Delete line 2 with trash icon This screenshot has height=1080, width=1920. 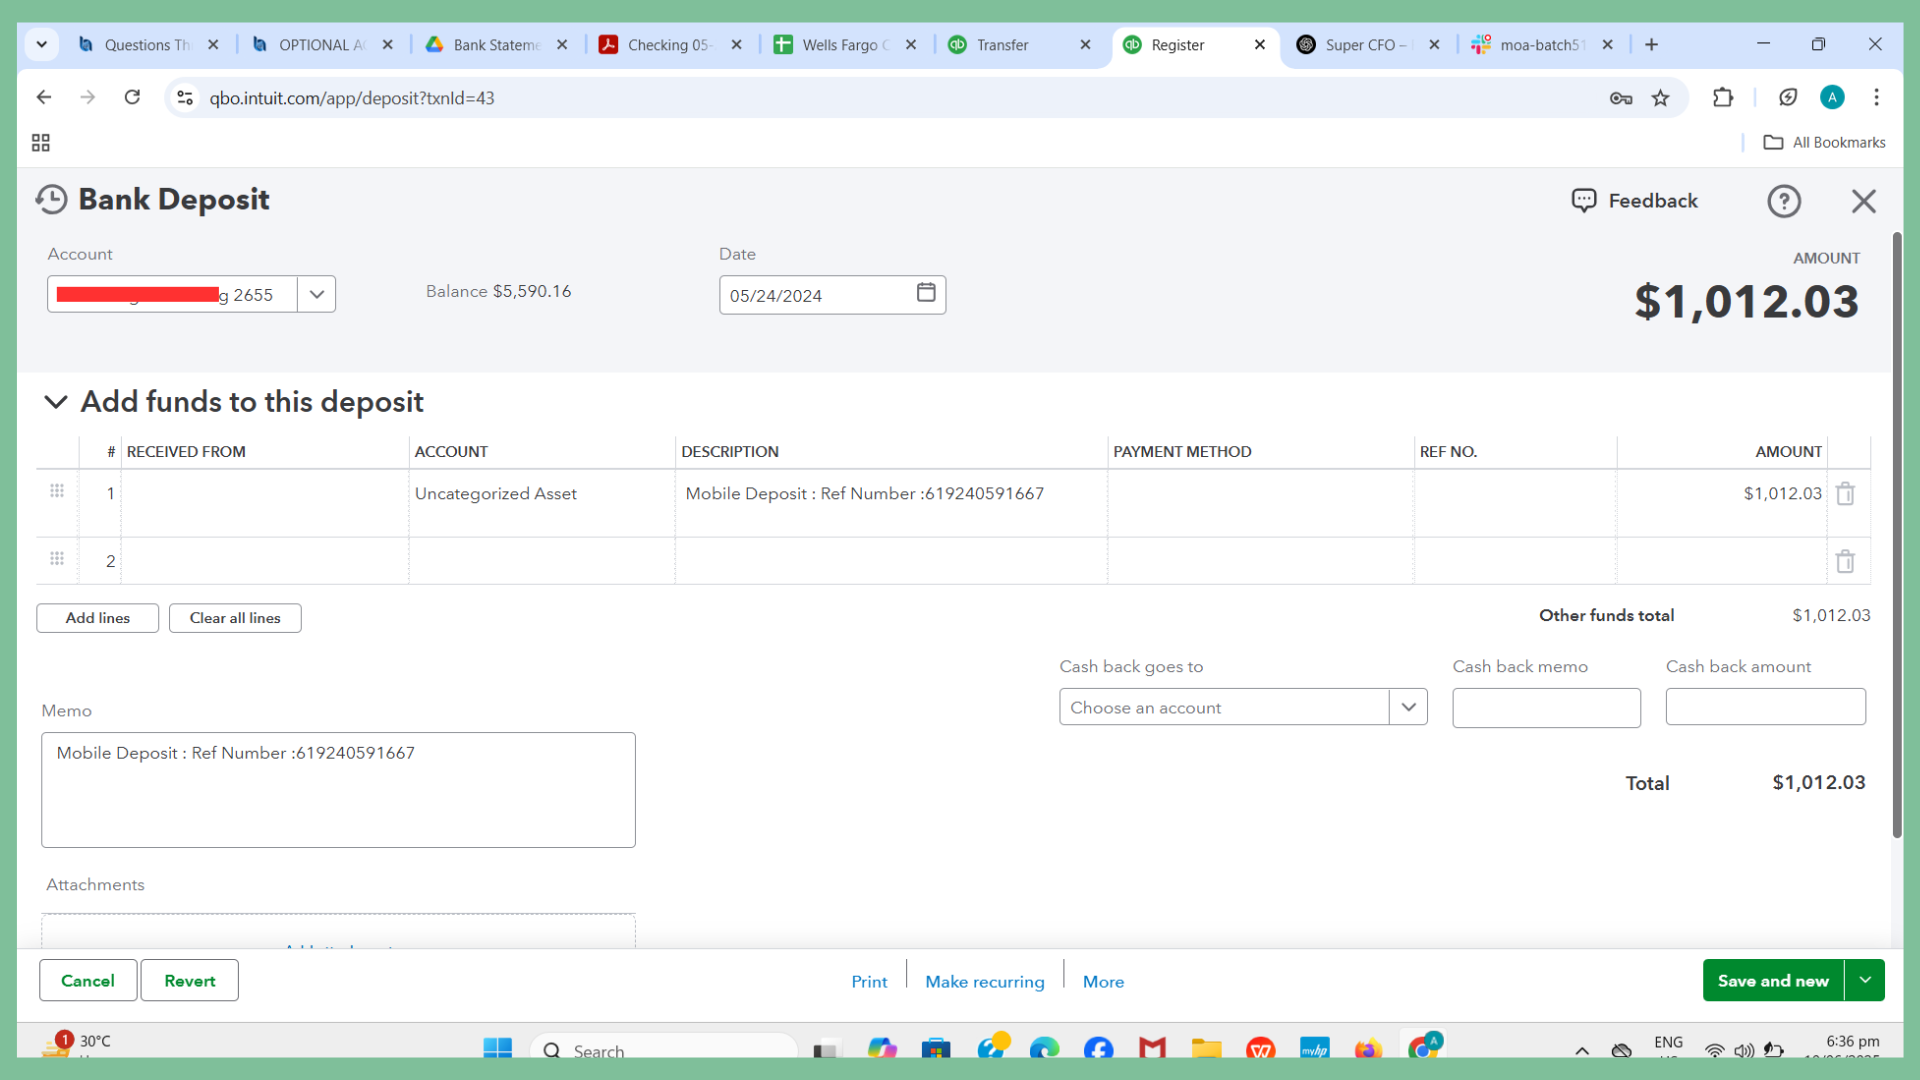pos(1845,562)
